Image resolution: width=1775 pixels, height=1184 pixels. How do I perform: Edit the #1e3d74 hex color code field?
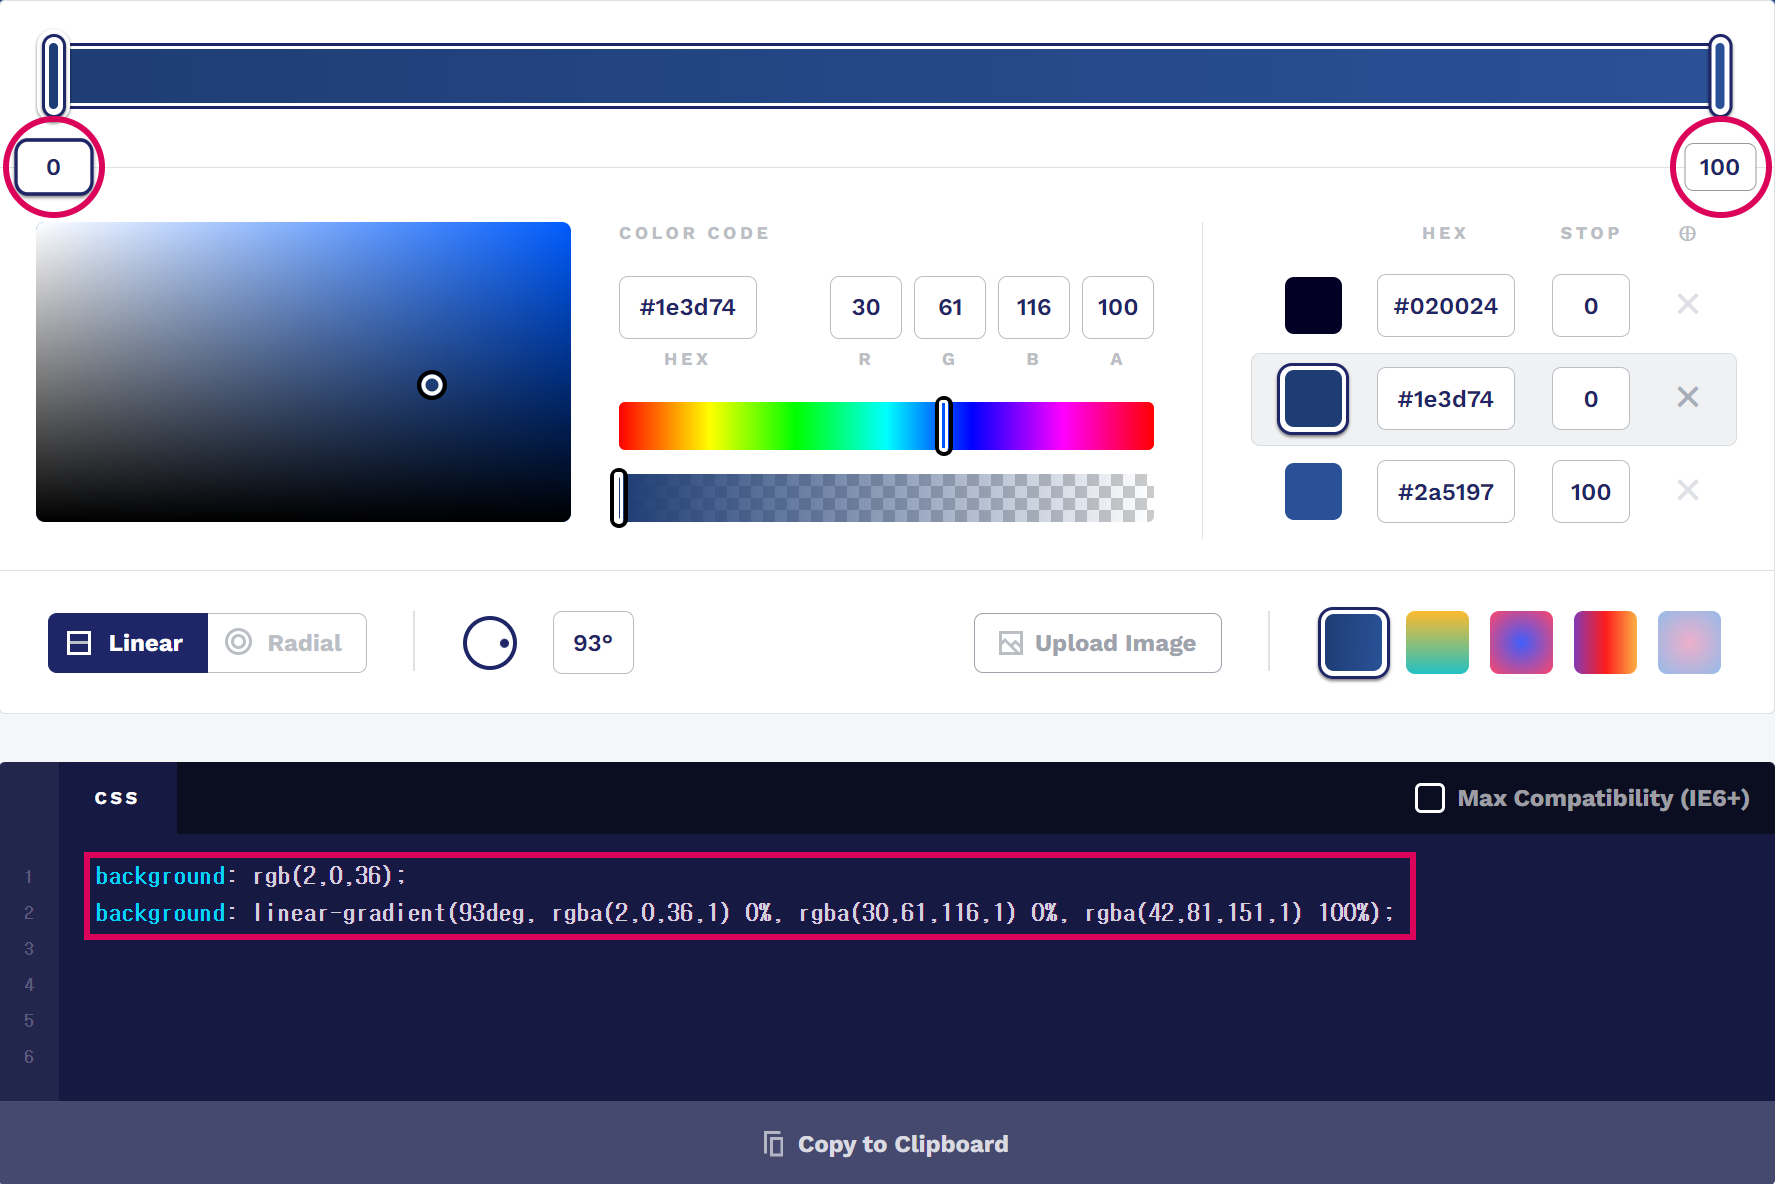click(688, 307)
